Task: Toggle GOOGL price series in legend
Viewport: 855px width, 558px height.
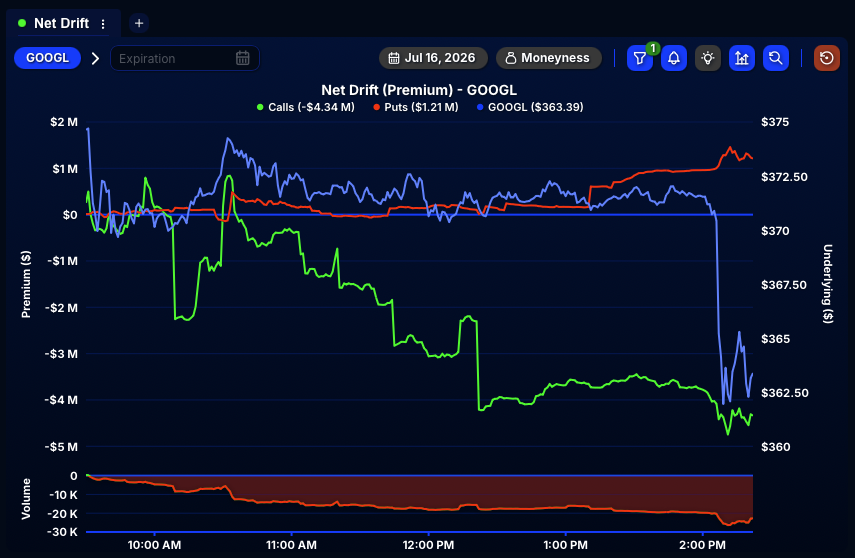Action: [x=530, y=107]
